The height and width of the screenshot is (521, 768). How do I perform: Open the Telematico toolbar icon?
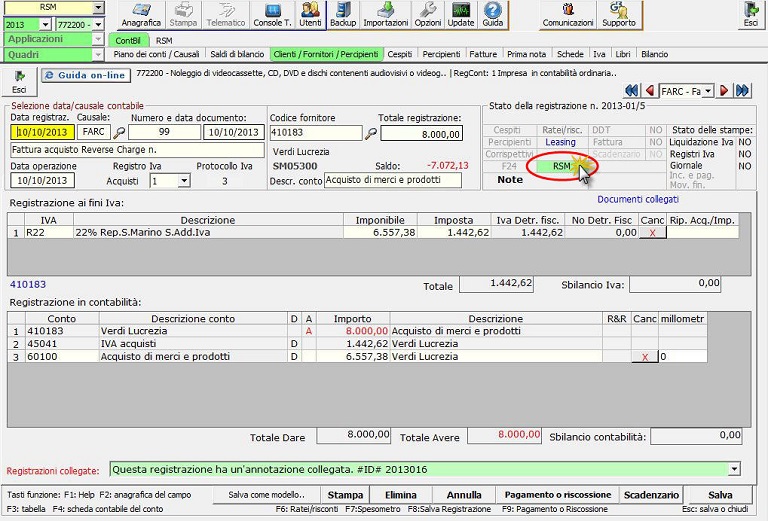click(226, 15)
